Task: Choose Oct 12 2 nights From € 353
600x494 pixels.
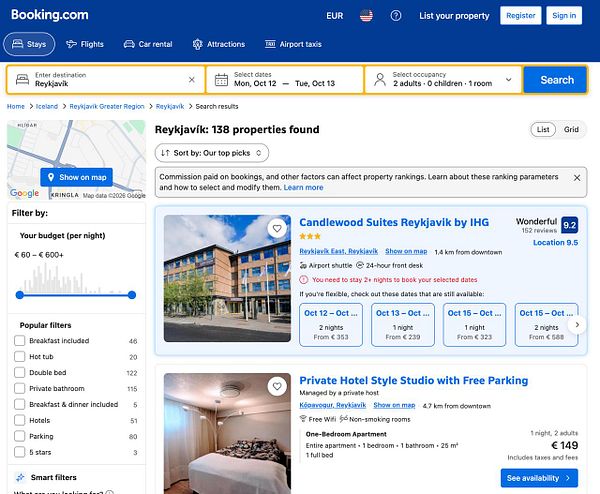Action: coord(331,325)
